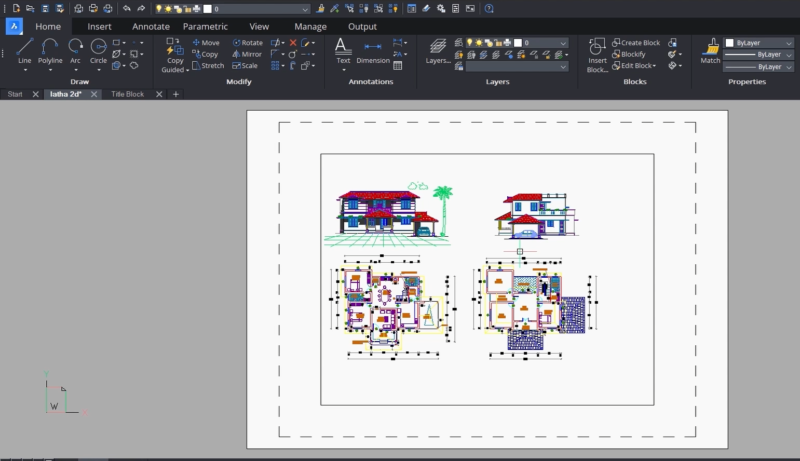Screen dimensions: 800x461
Task: Expand the layer dropdown in quick access toolbar
Action: click(x=304, y=8)
